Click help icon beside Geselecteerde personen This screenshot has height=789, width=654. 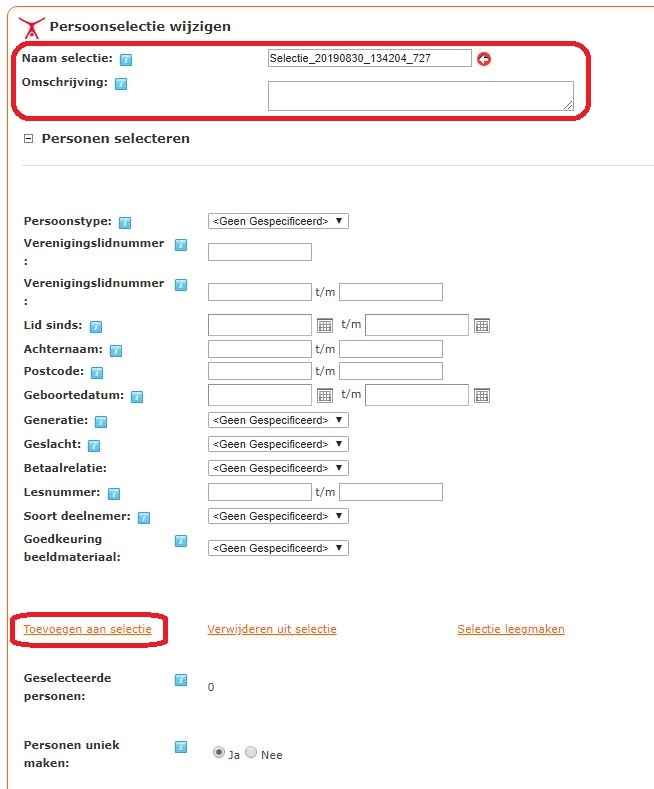tap(181, 680)
